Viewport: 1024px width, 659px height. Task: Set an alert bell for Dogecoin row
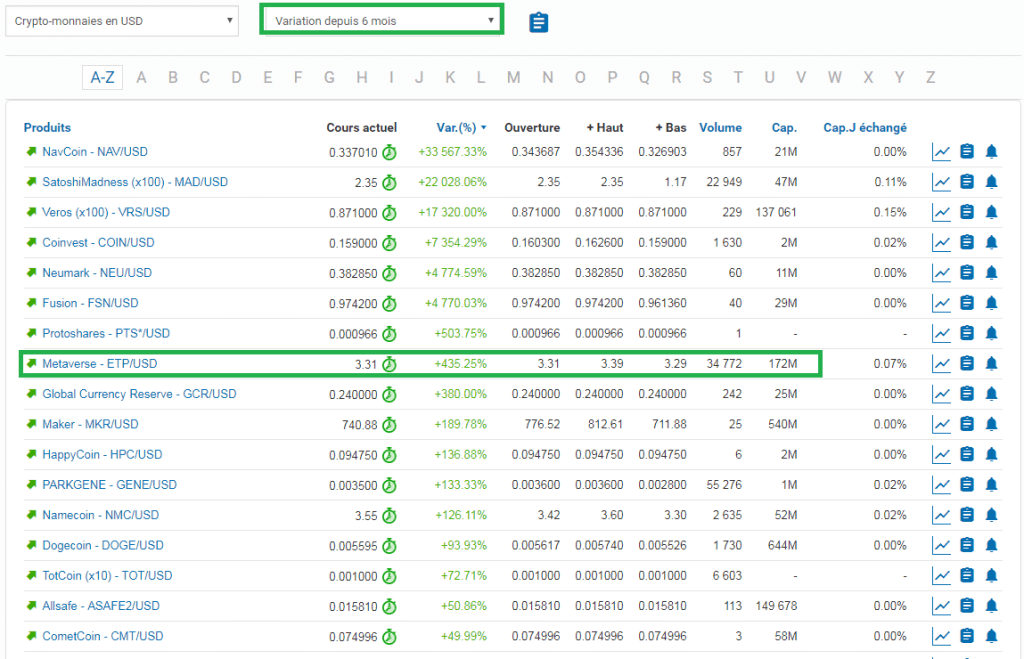991,545
